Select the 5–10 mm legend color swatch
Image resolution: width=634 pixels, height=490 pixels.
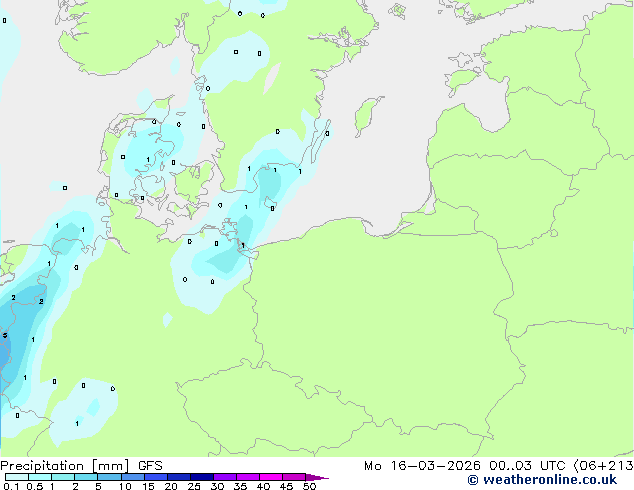tap(109, 477)
